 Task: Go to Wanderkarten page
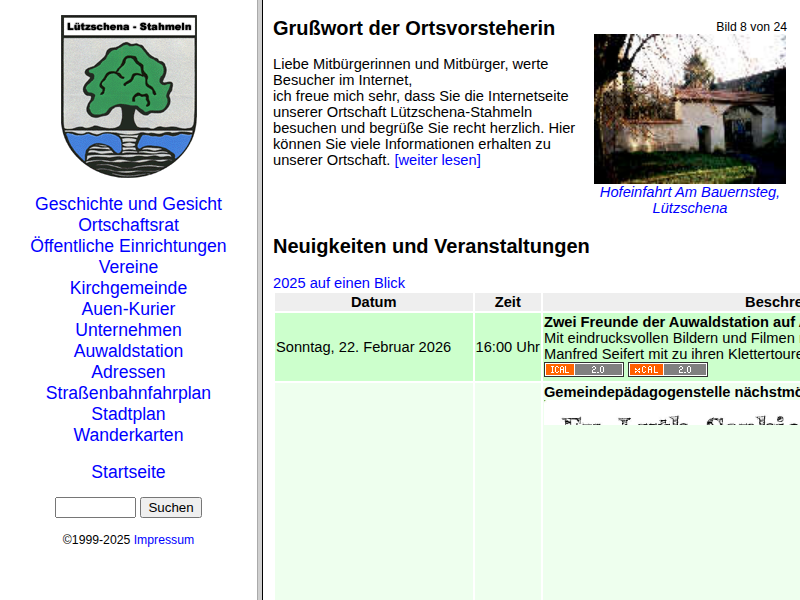pos(128,435)
